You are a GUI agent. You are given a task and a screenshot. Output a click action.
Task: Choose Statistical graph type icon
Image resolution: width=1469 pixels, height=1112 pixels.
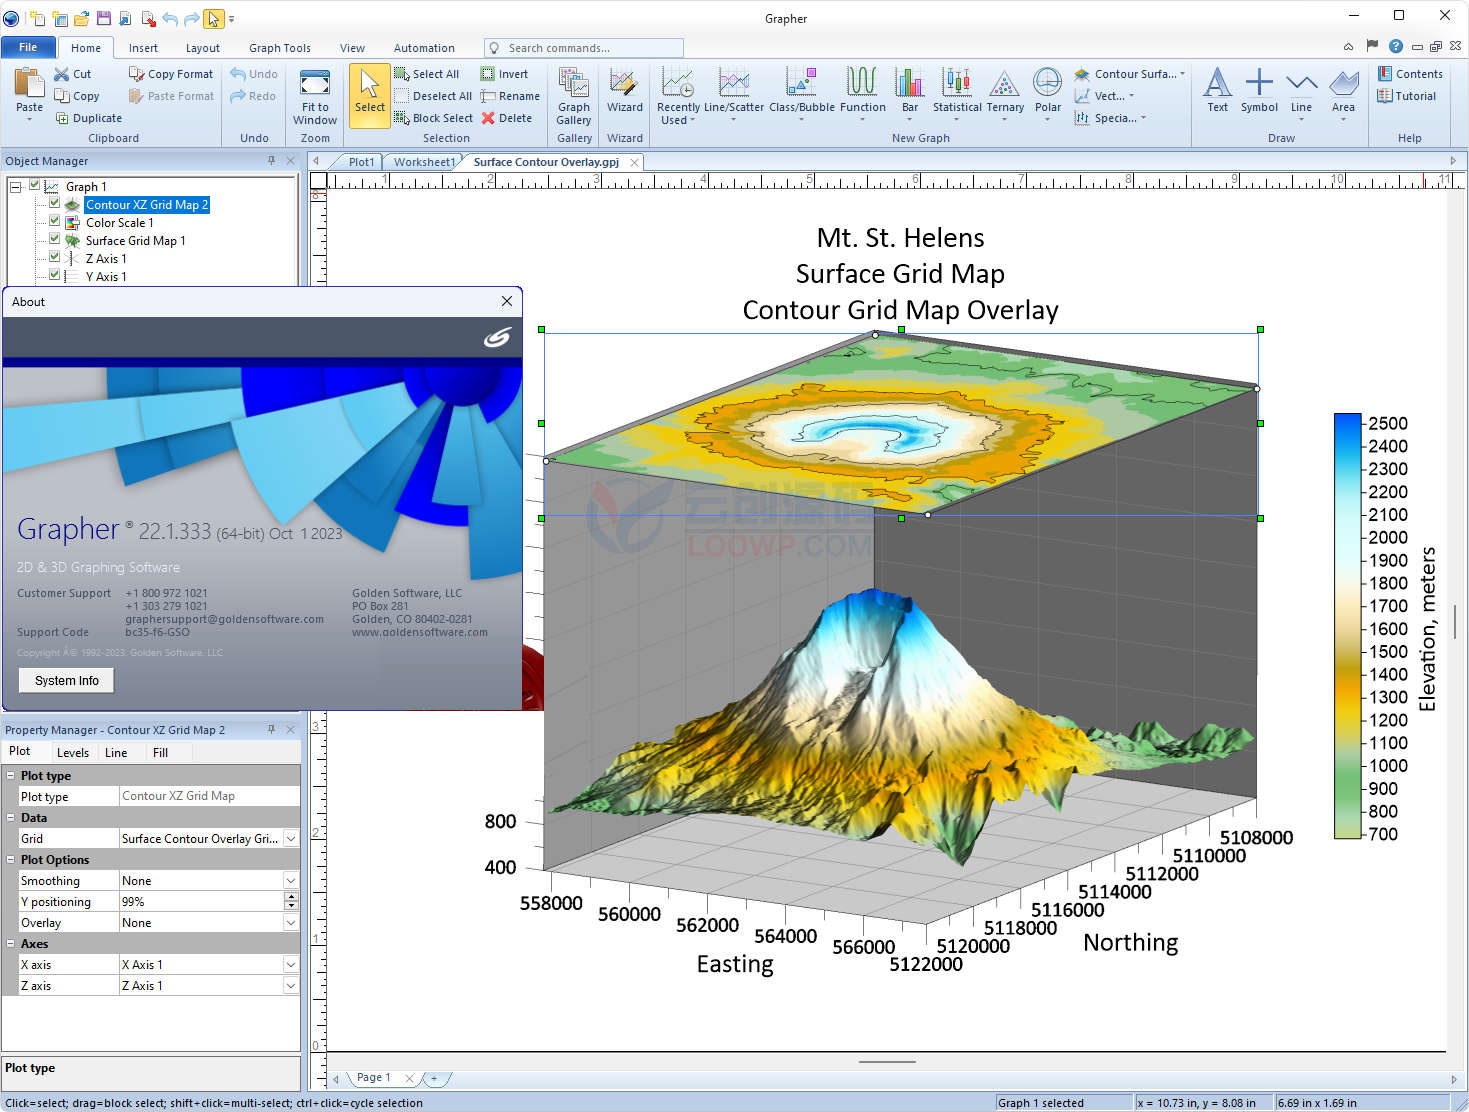(957, 83)
